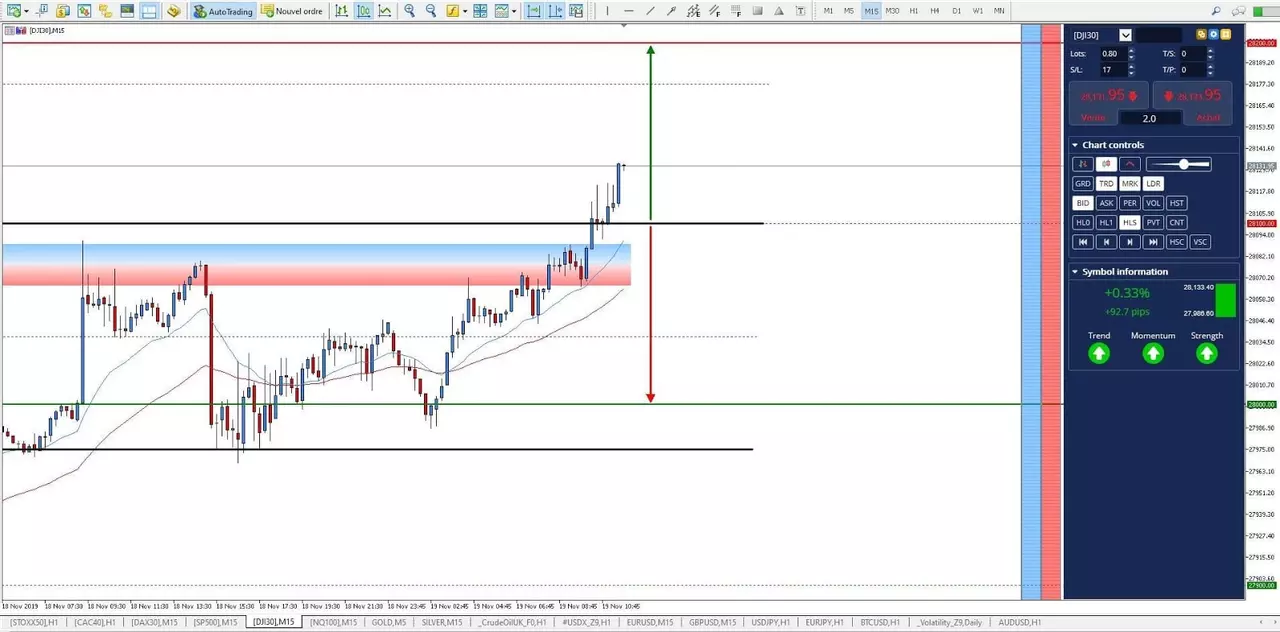Click the Achat buy price button
This screenshot has width=1280, height=632.
(x=1193, y=103)
